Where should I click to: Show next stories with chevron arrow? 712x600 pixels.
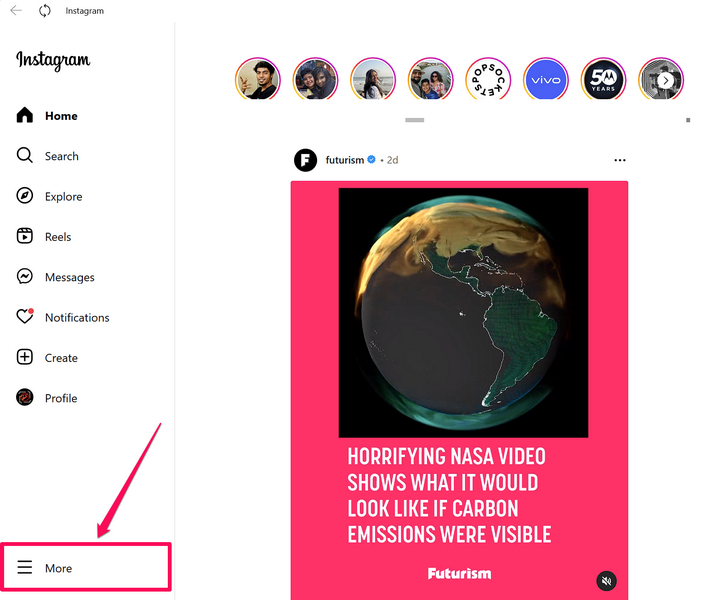click(666, 81)
